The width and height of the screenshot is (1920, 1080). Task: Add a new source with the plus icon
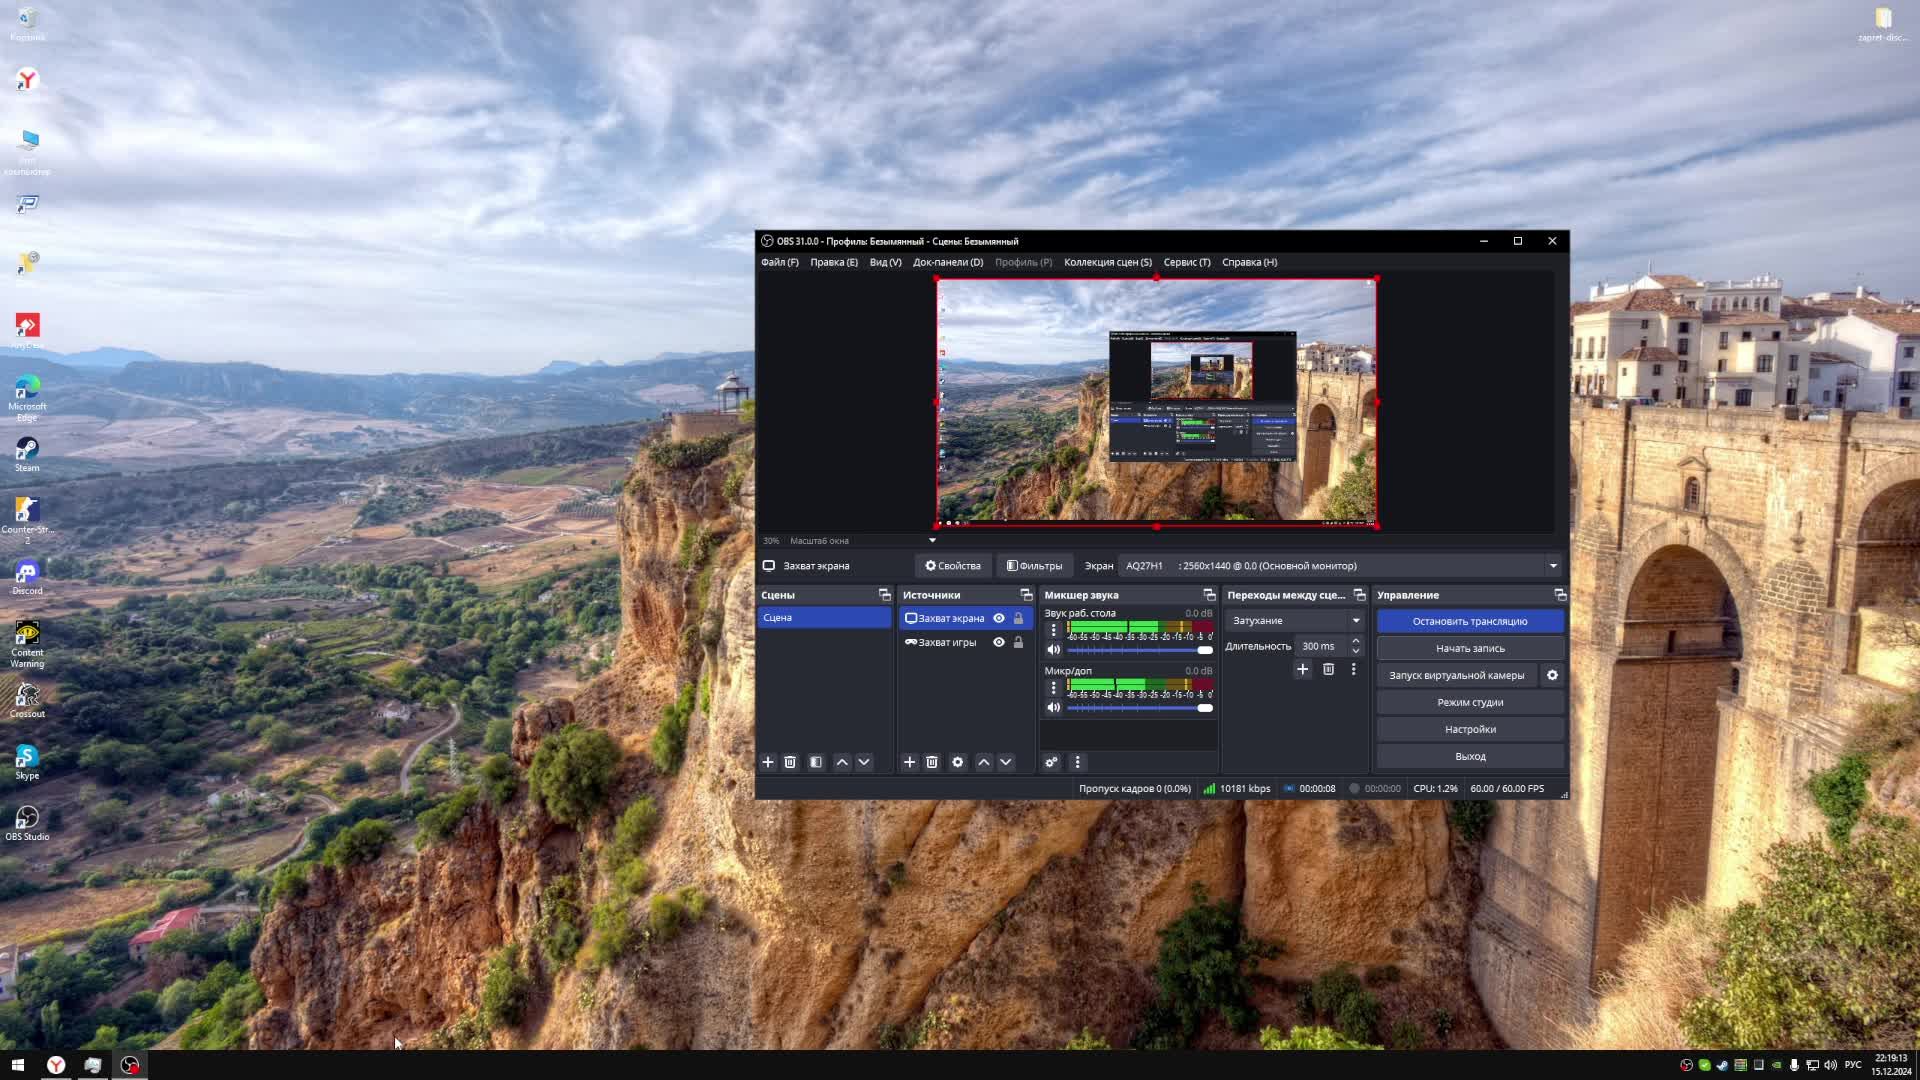909,762
